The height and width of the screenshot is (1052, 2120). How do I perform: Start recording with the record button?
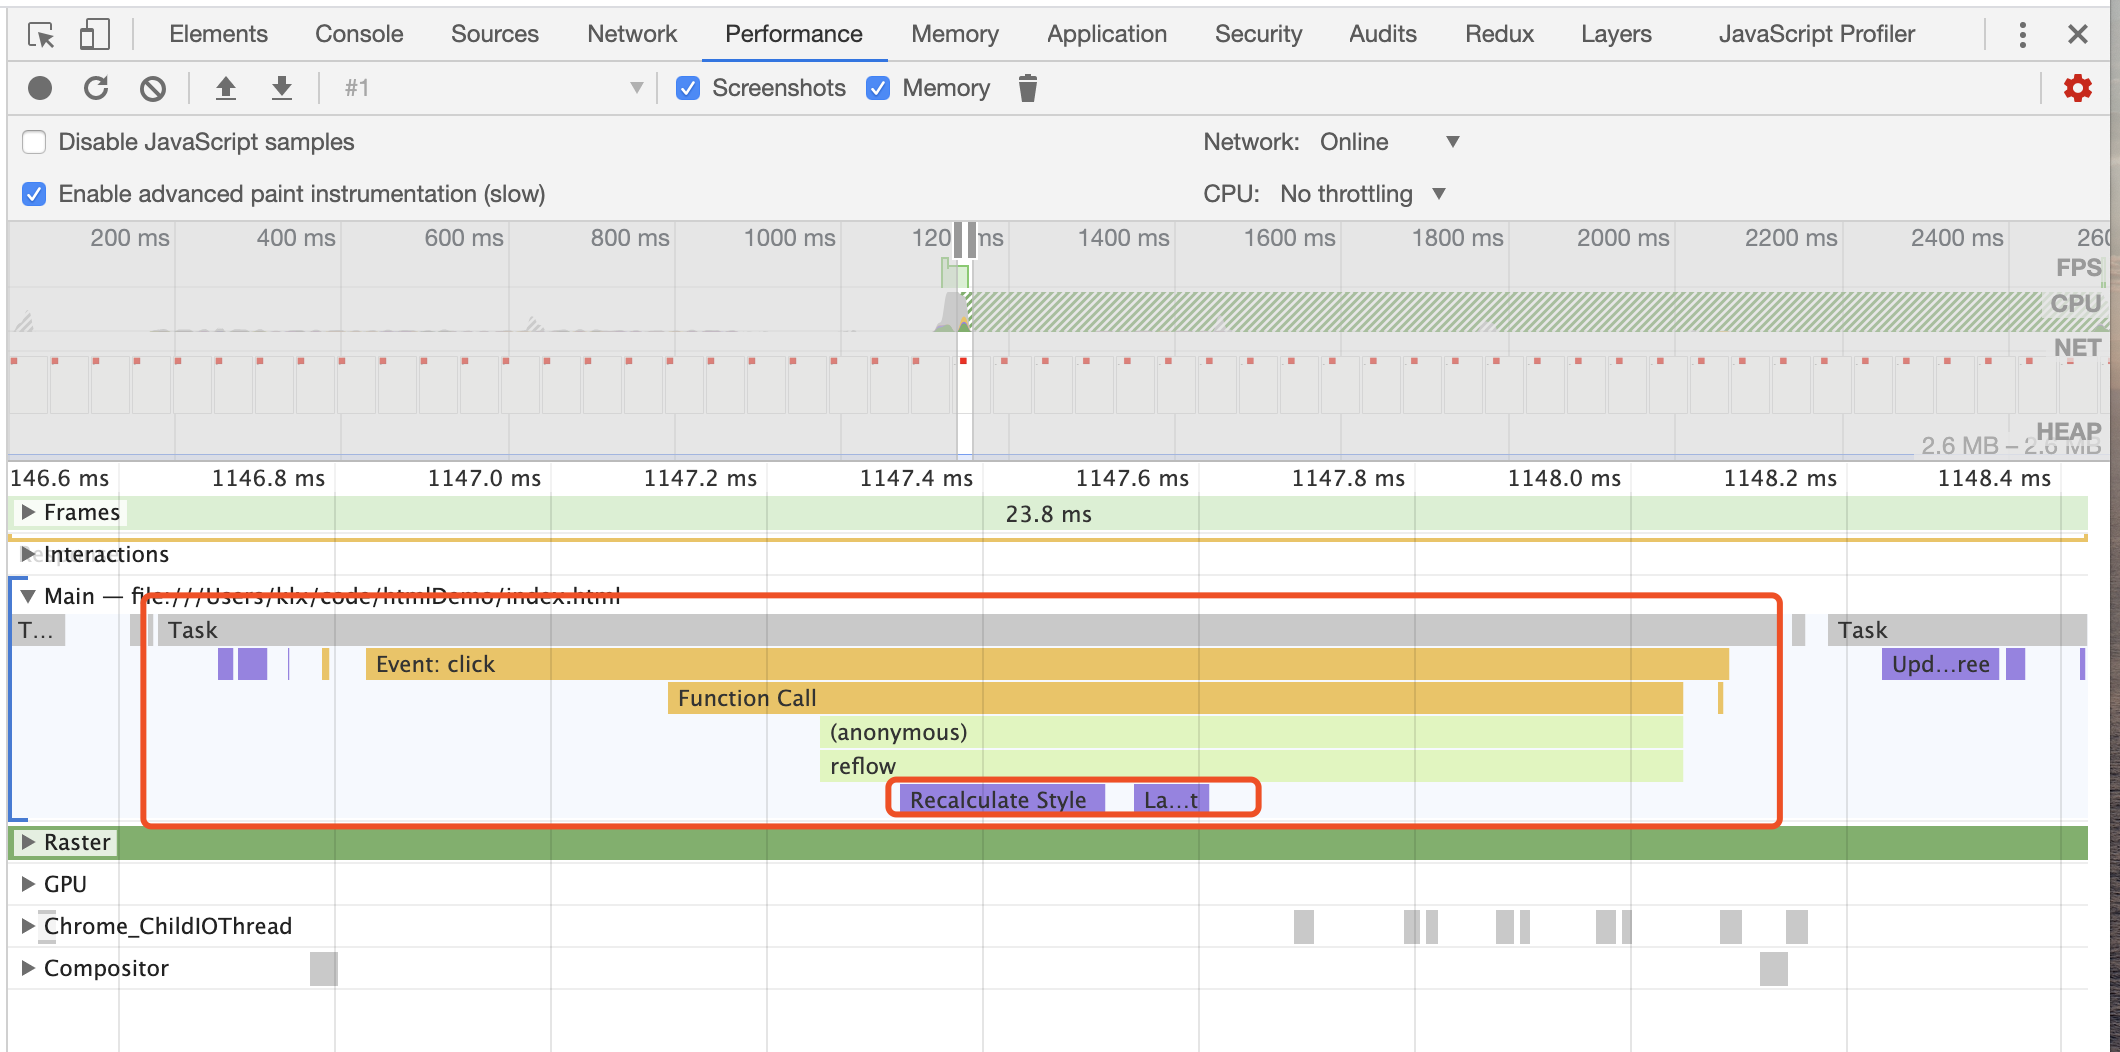(x=40, y=88)
